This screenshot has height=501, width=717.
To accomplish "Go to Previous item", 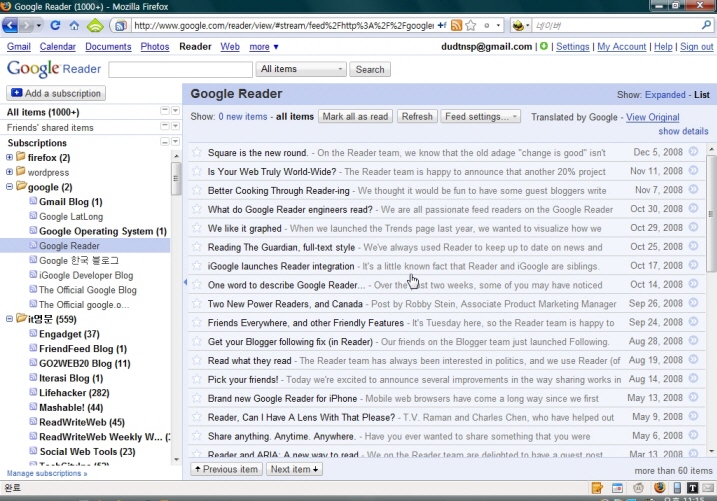I will pyautogui.click(x=226, y=469).
